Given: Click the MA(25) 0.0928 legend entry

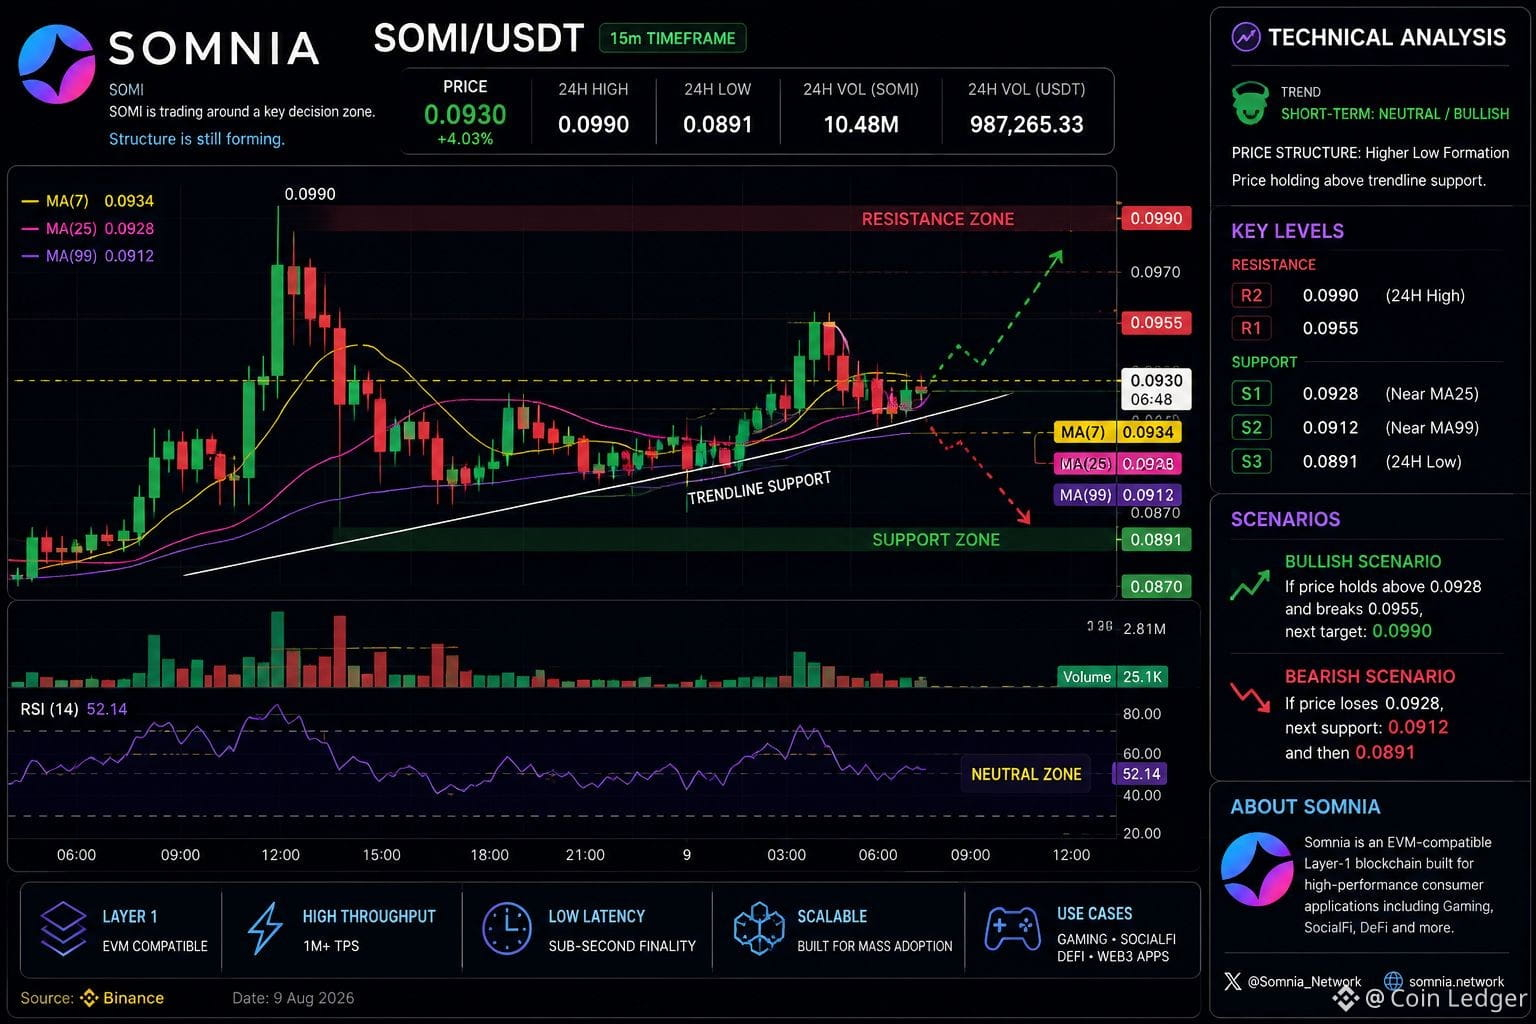Looking at the screenshot, I should point(88,229).
